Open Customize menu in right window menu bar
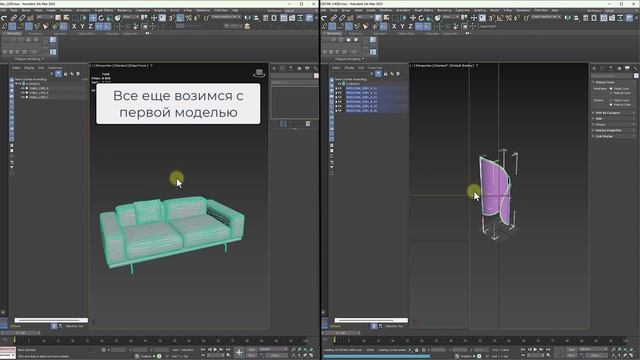Screen dimensions: 640x360 (x=462, y=11)
